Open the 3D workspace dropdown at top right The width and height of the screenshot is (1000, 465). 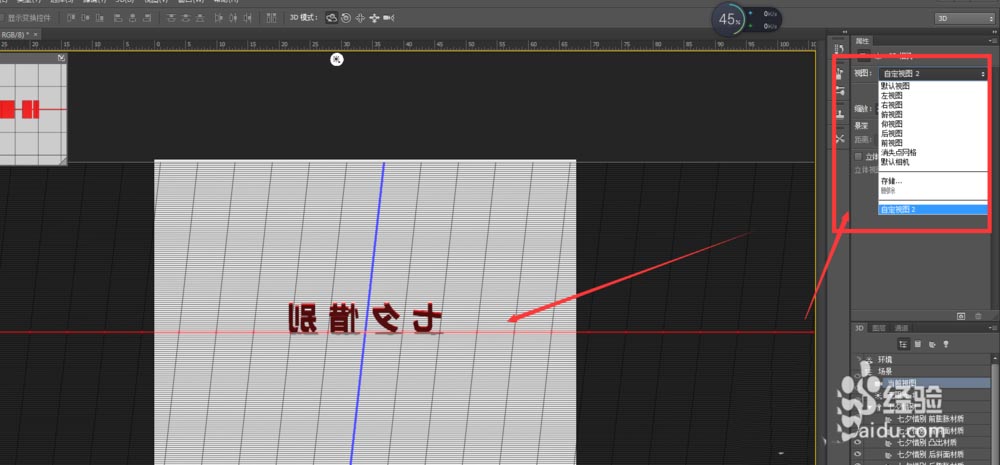tap(964, 18)
